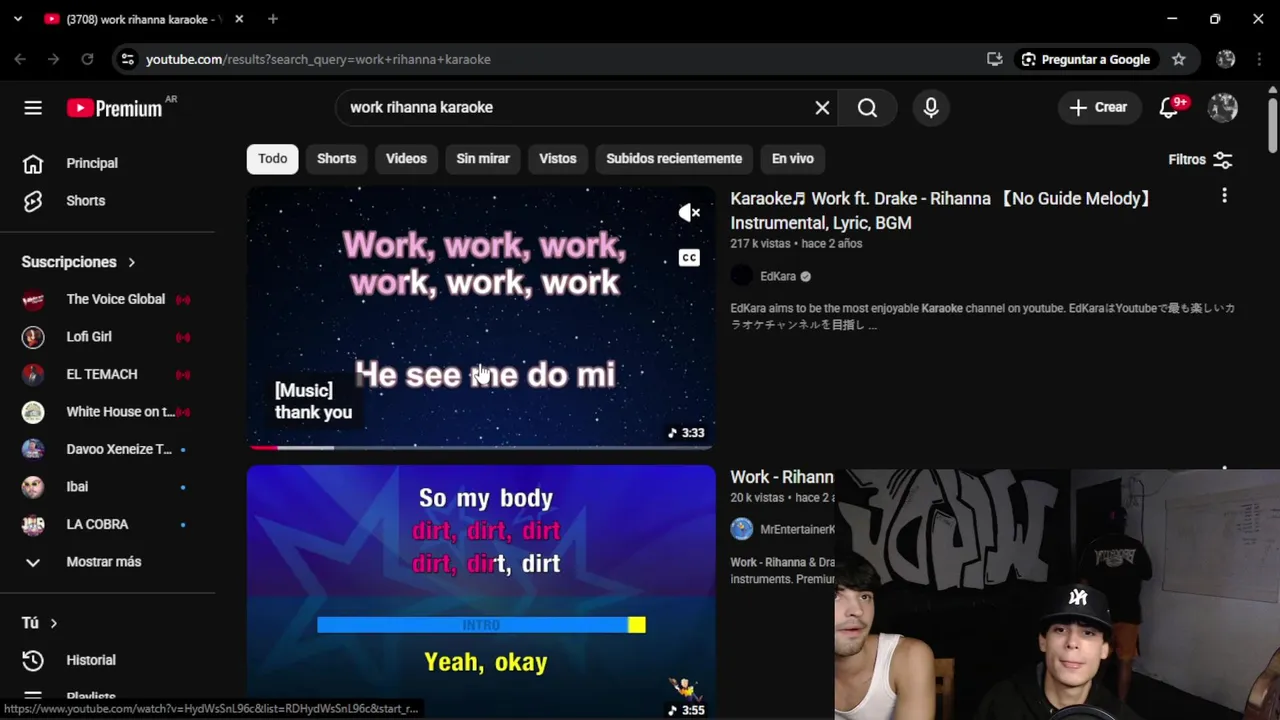Open the Crear button

tap(1098, 108)
